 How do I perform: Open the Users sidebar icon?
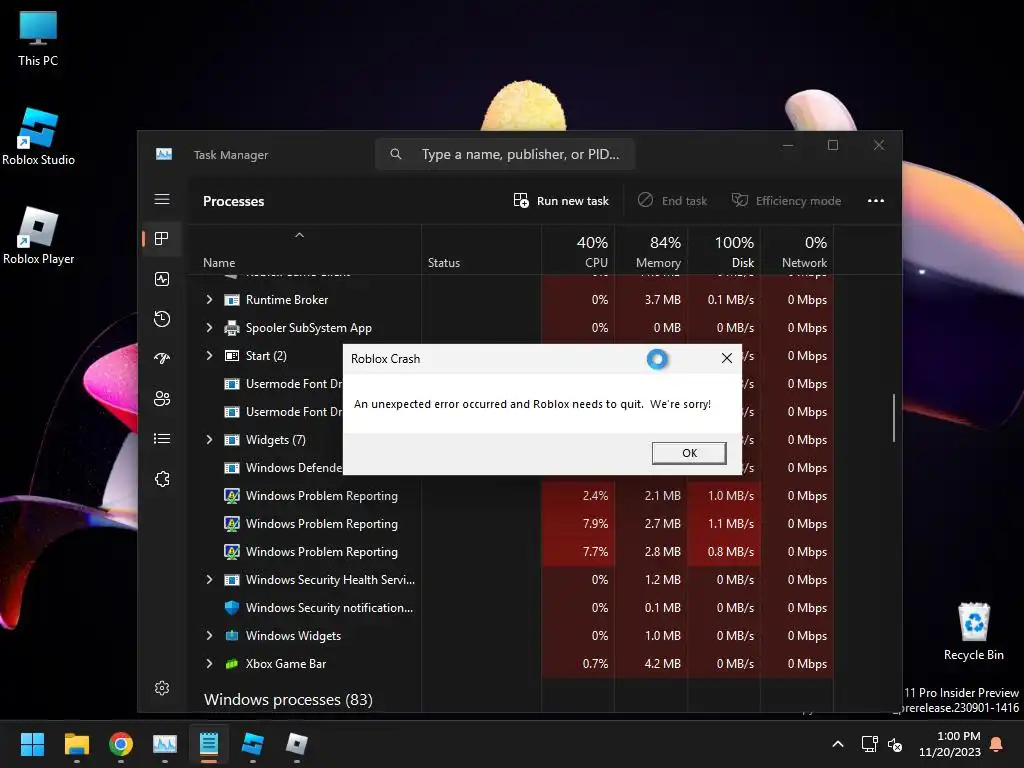(x=162, y=398)
